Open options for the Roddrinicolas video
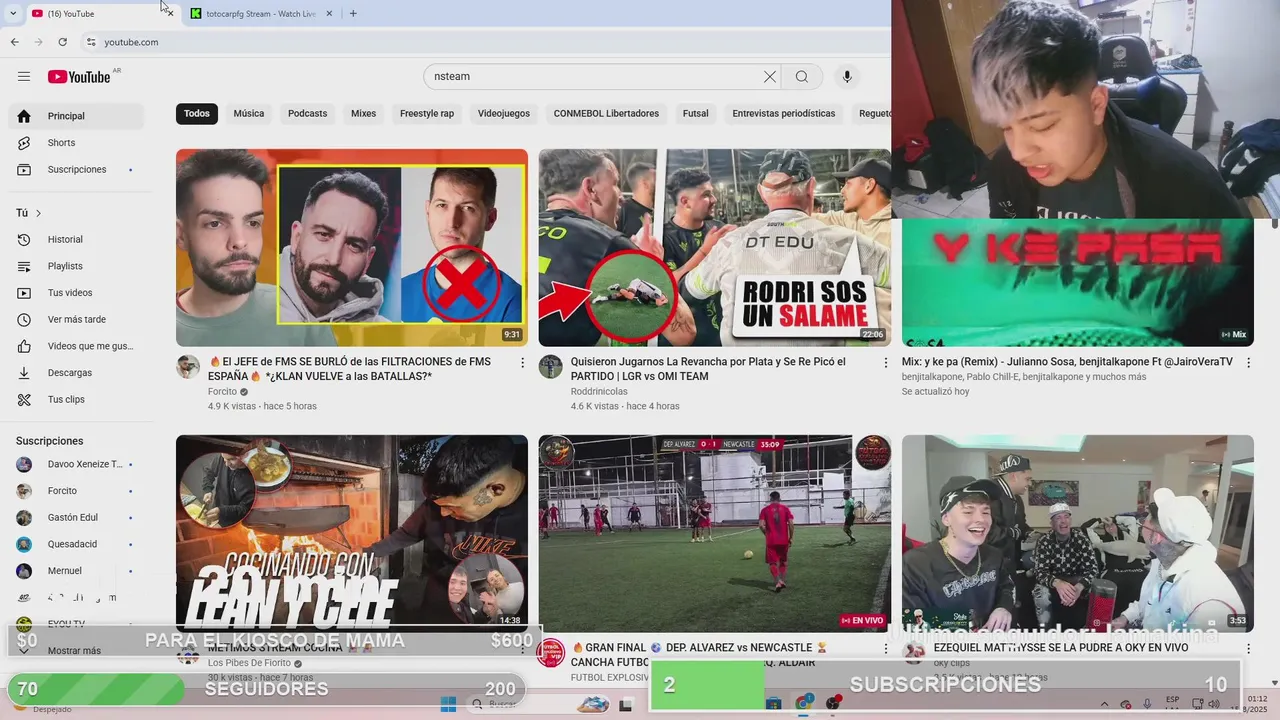This screenshot has width=1280, height=720. click(885, 363)
